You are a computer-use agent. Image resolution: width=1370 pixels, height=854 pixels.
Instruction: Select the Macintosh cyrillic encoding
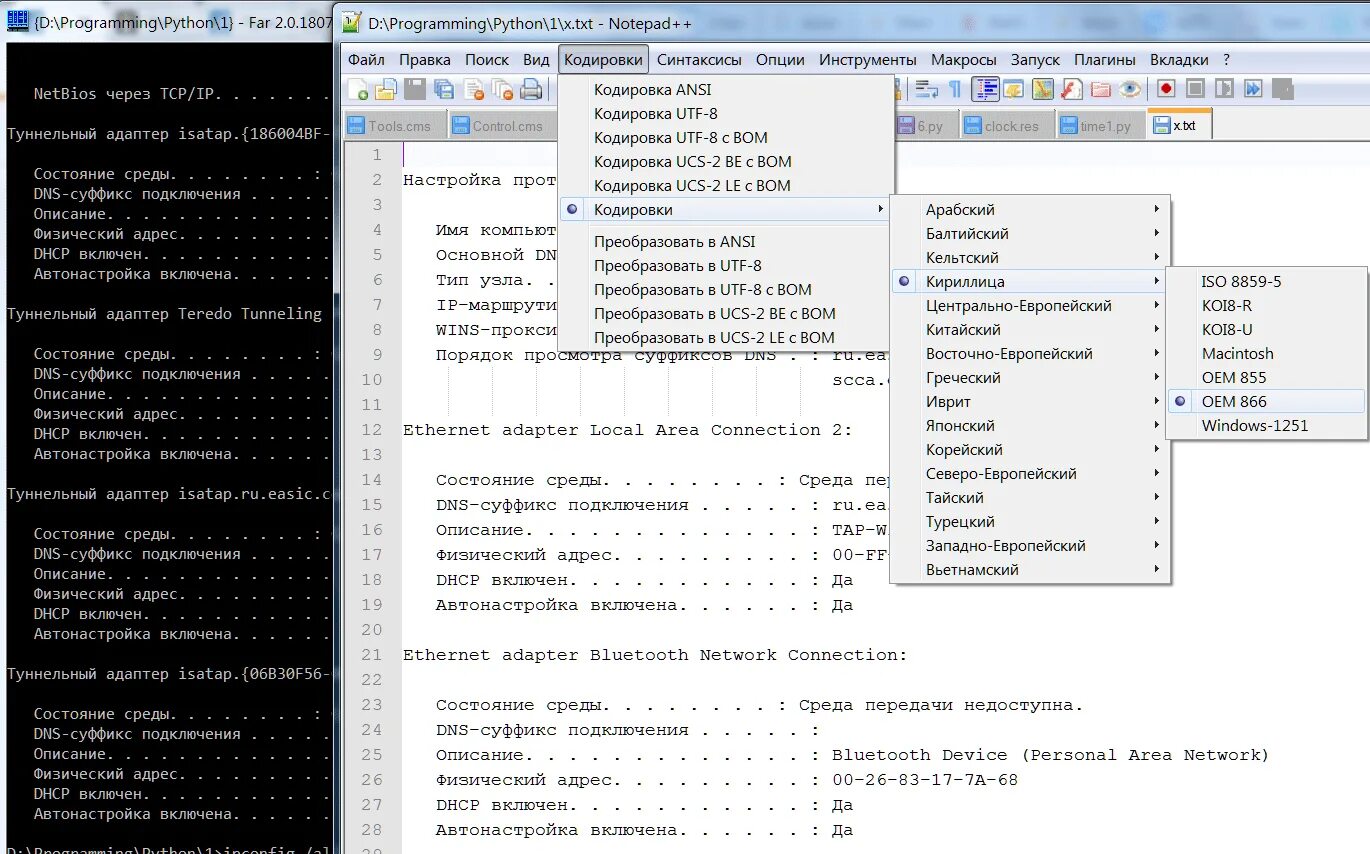[x=1266, y=353]
